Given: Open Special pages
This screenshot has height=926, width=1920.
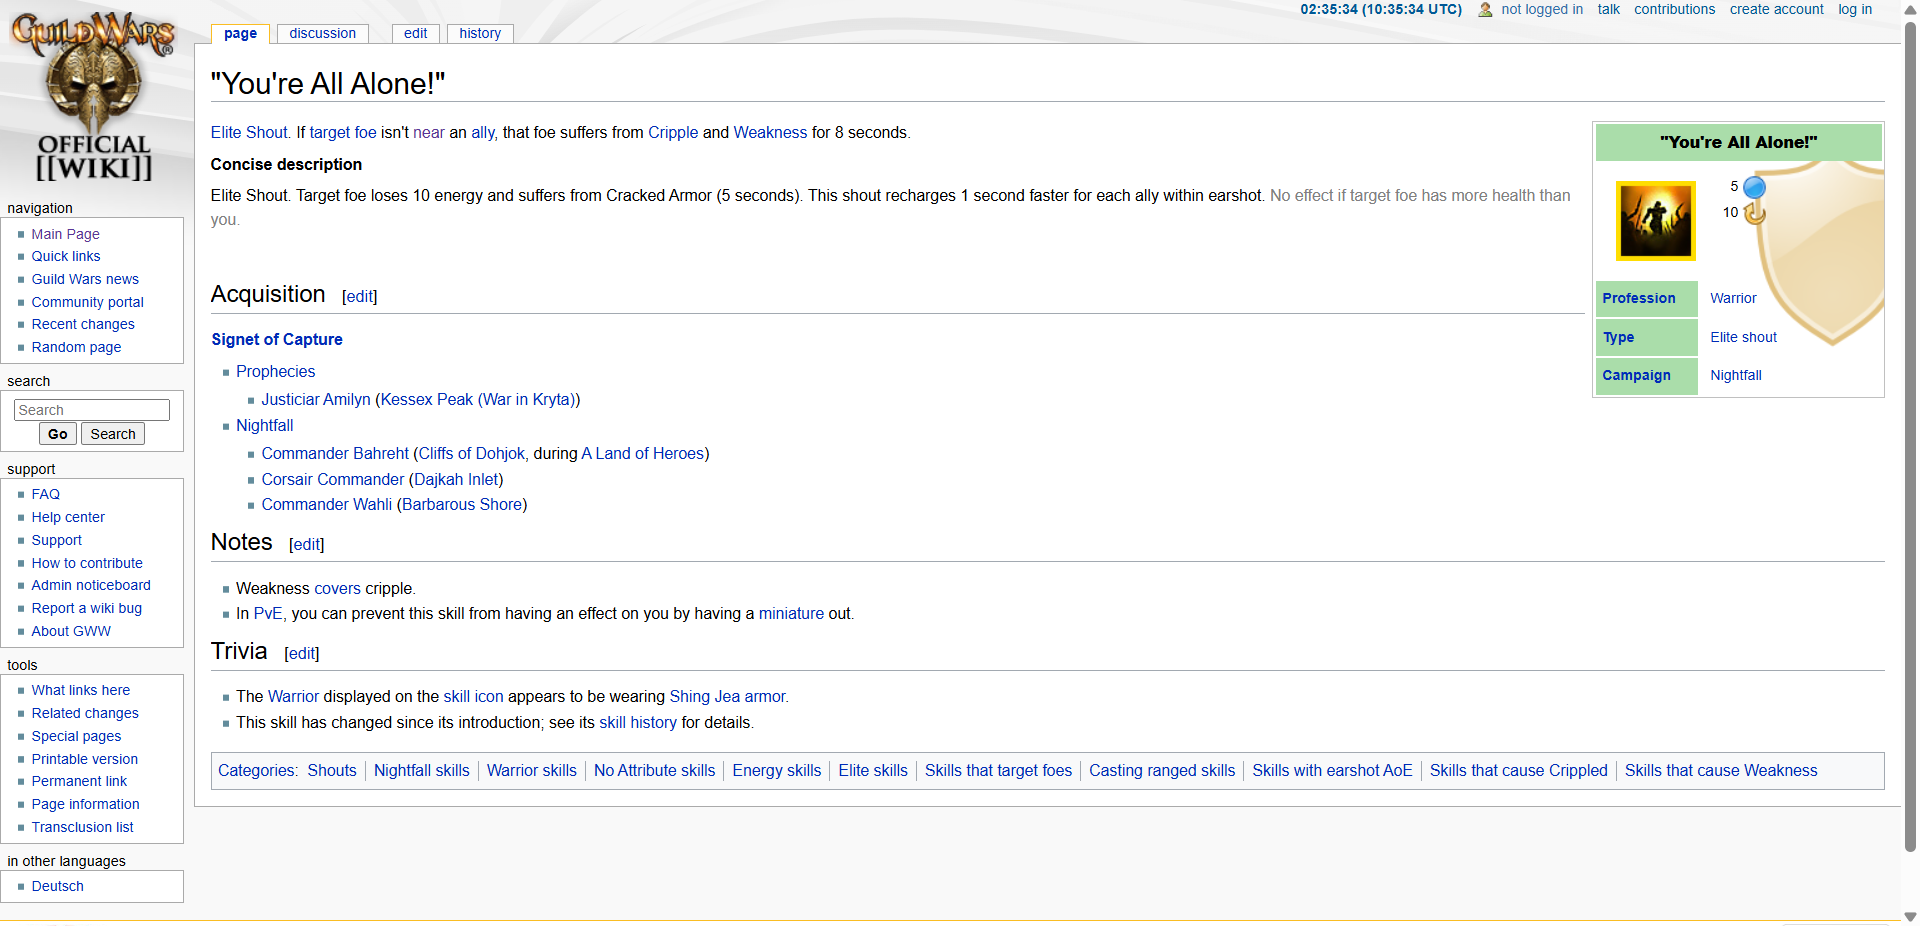Looking at the screenshot, I should pos(76,736).
